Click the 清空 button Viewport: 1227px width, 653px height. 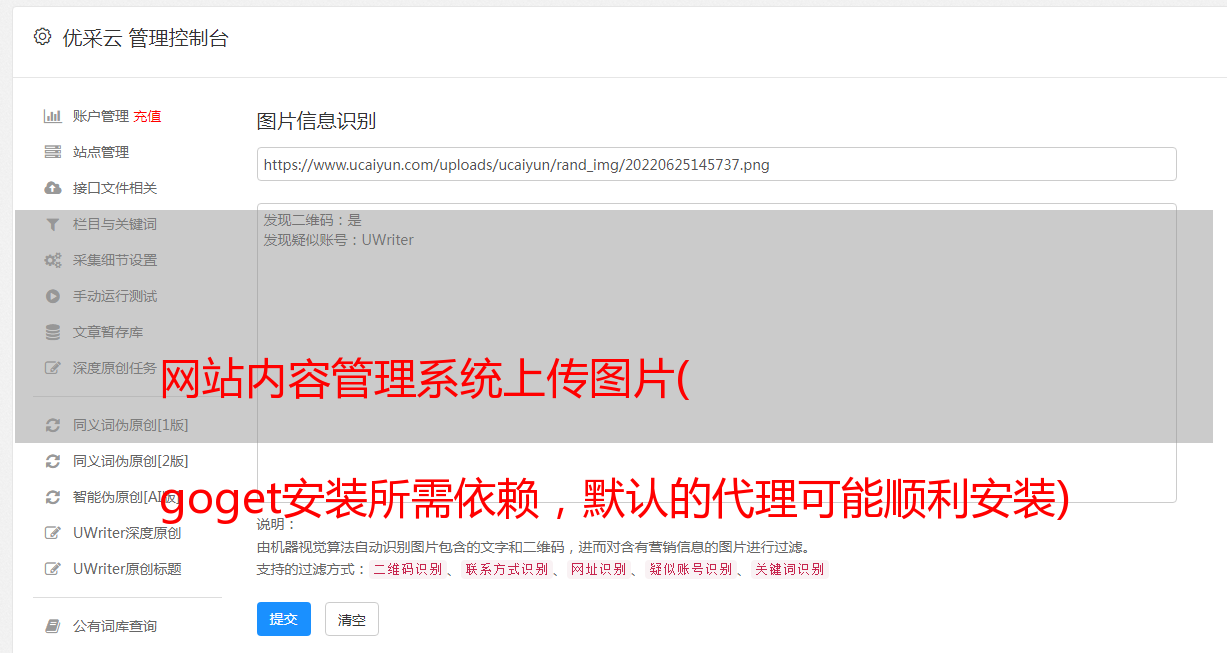352,619
